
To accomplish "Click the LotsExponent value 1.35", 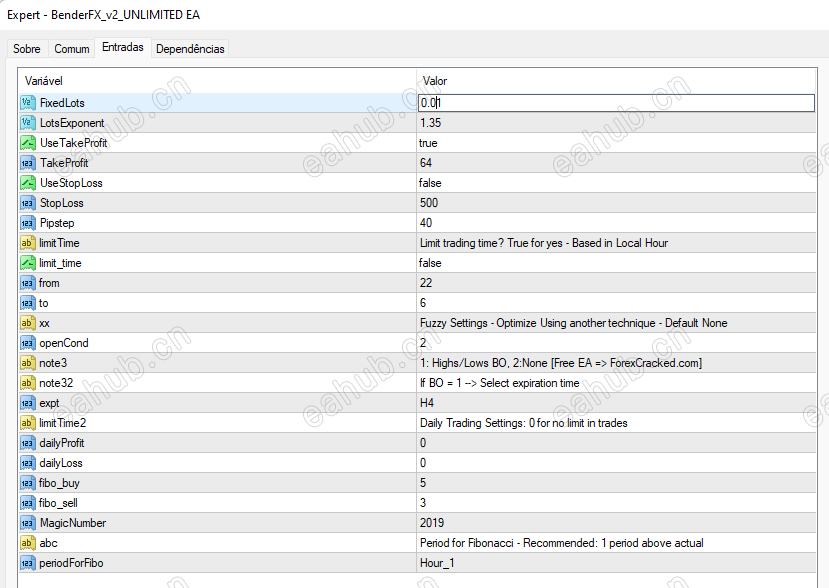I will (430, 123).
